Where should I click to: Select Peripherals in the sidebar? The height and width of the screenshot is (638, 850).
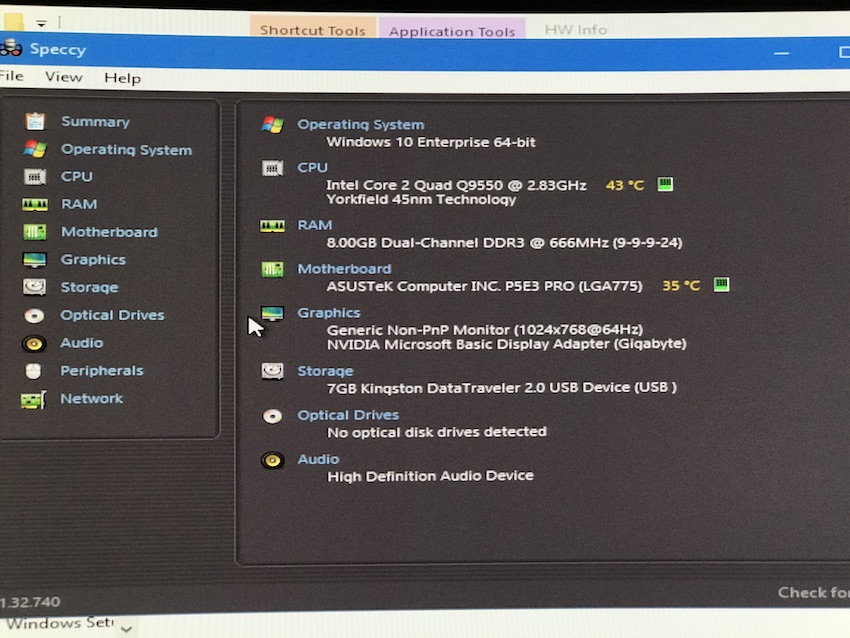point(102,371)
